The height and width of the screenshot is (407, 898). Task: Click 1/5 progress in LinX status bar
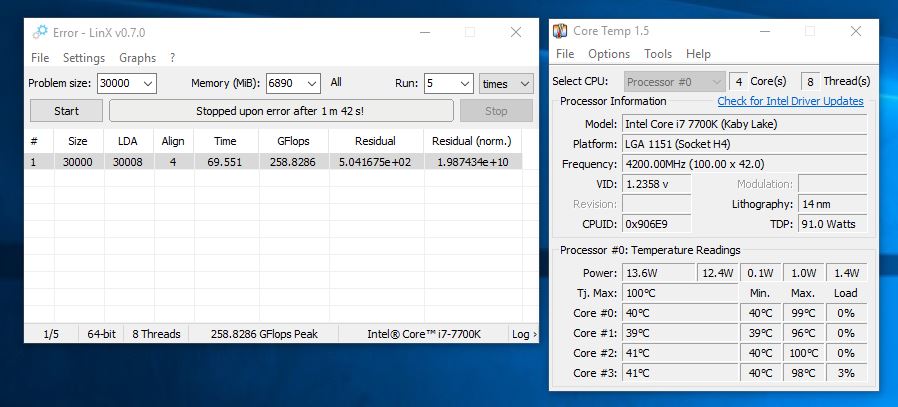click(x=51, y=334)
